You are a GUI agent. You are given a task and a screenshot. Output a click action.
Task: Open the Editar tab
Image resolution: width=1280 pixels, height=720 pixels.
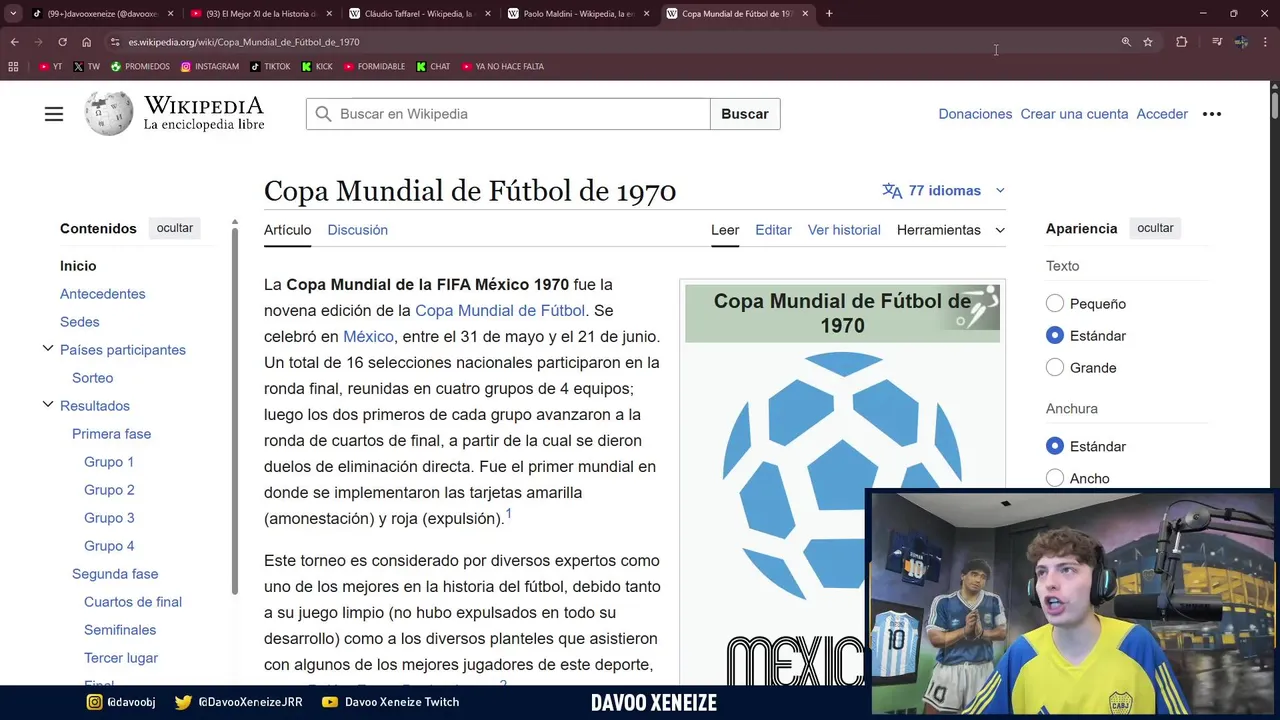pos(773,230)
